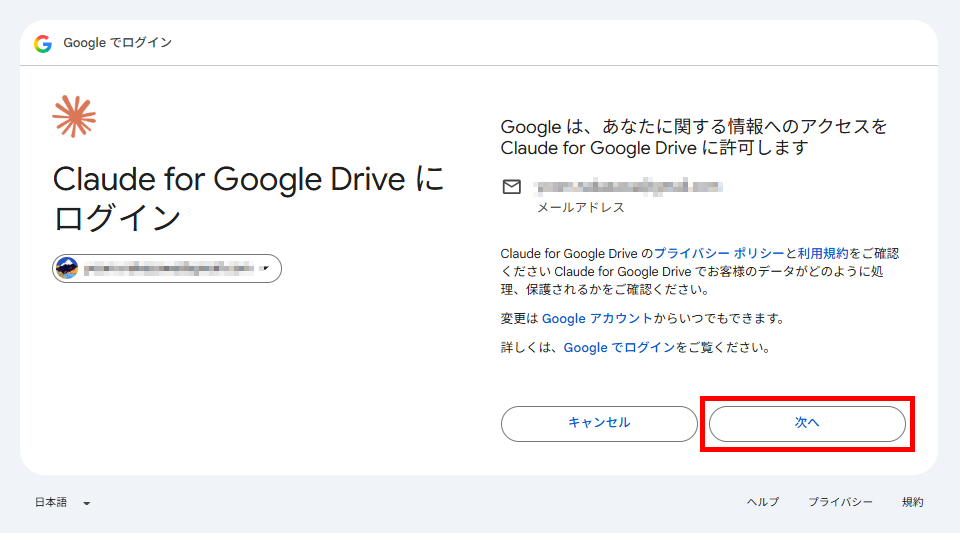Screen dimensions: 960x533
Task: Click the ヘルプ footer link
Action: 763,502
